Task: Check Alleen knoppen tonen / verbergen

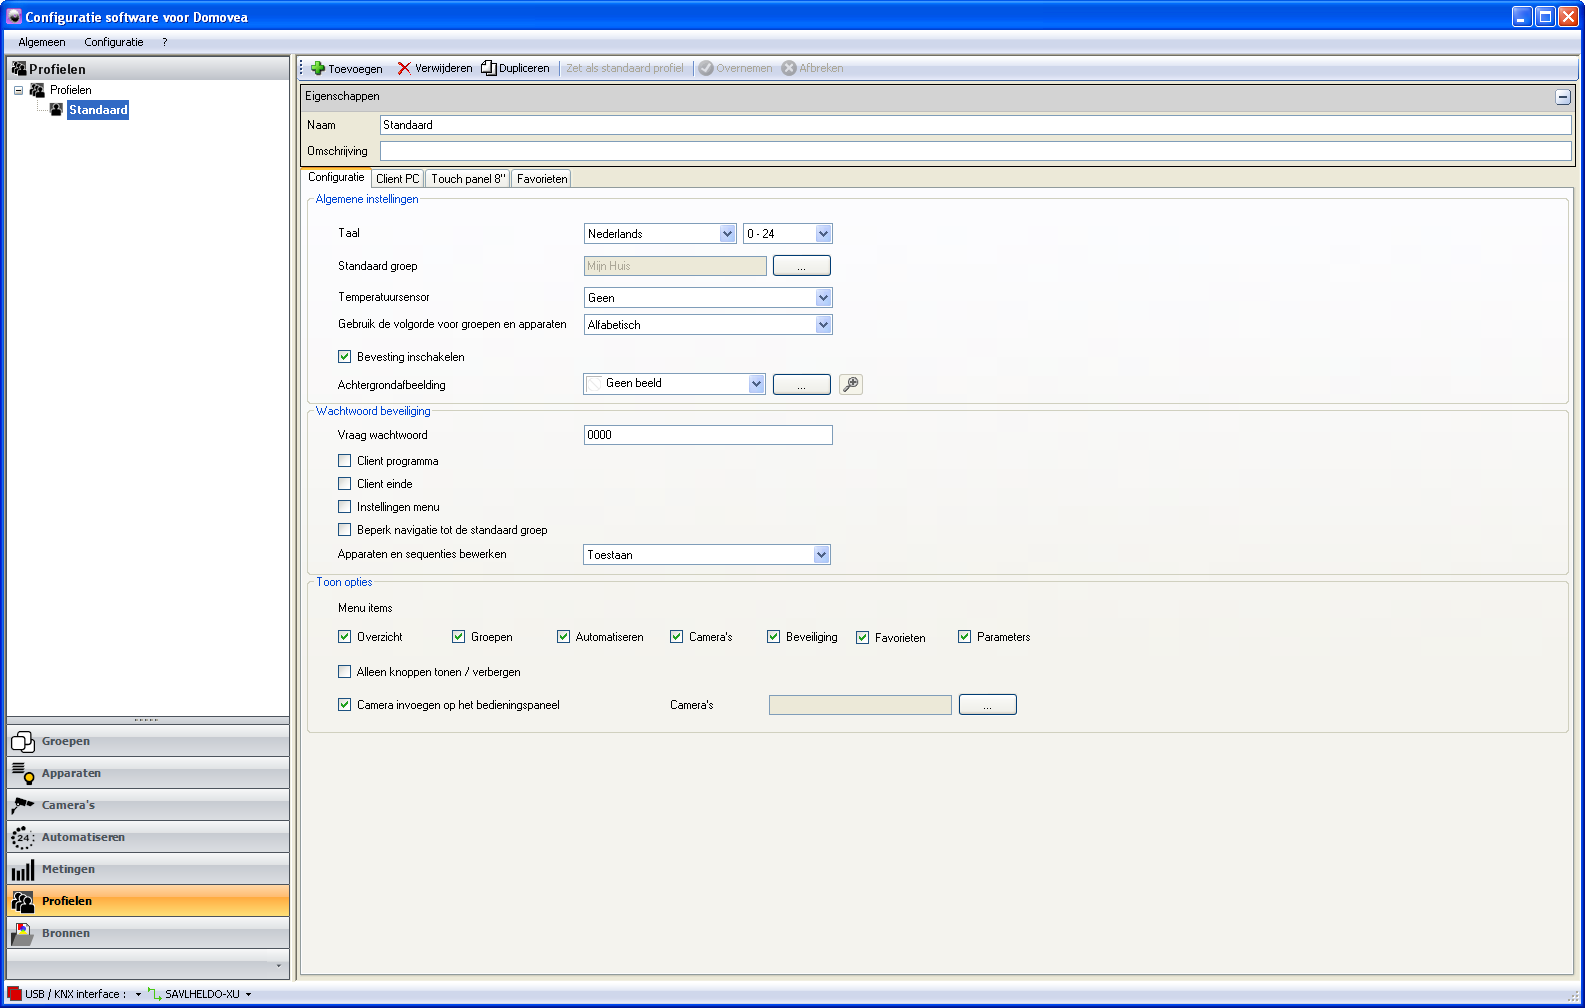Action: click(345, 672)
